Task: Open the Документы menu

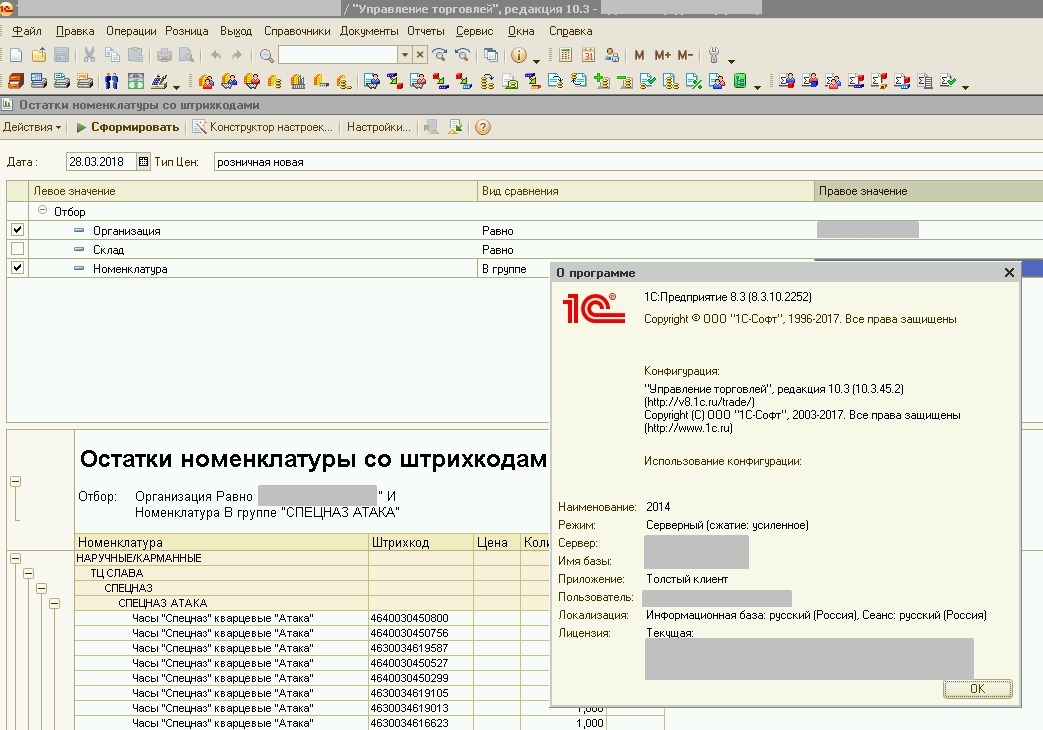Action: tap(369, 31)
